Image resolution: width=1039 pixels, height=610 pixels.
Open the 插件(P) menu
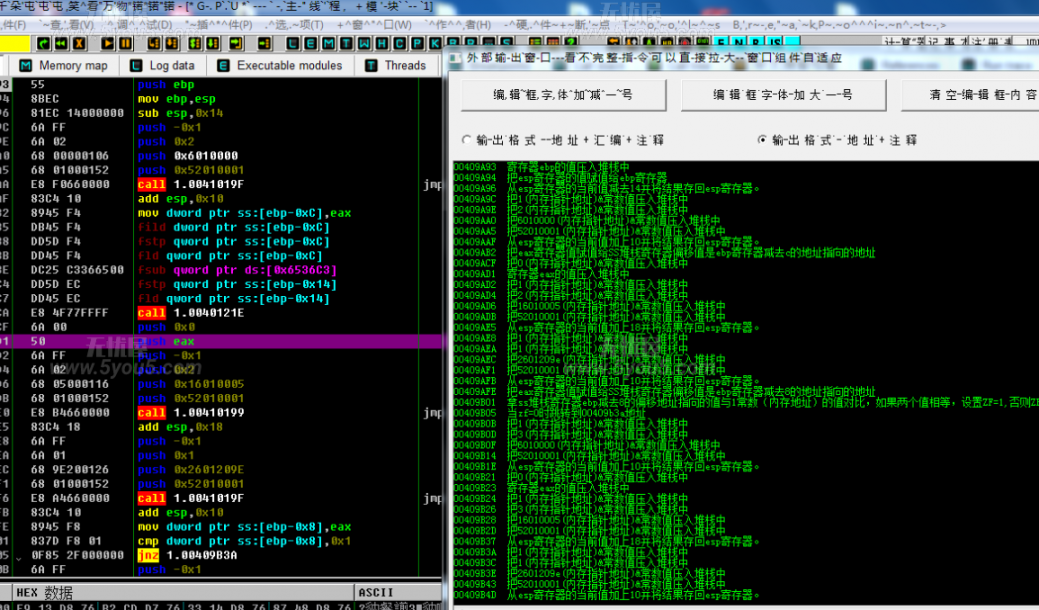click(x=219, y=25)
